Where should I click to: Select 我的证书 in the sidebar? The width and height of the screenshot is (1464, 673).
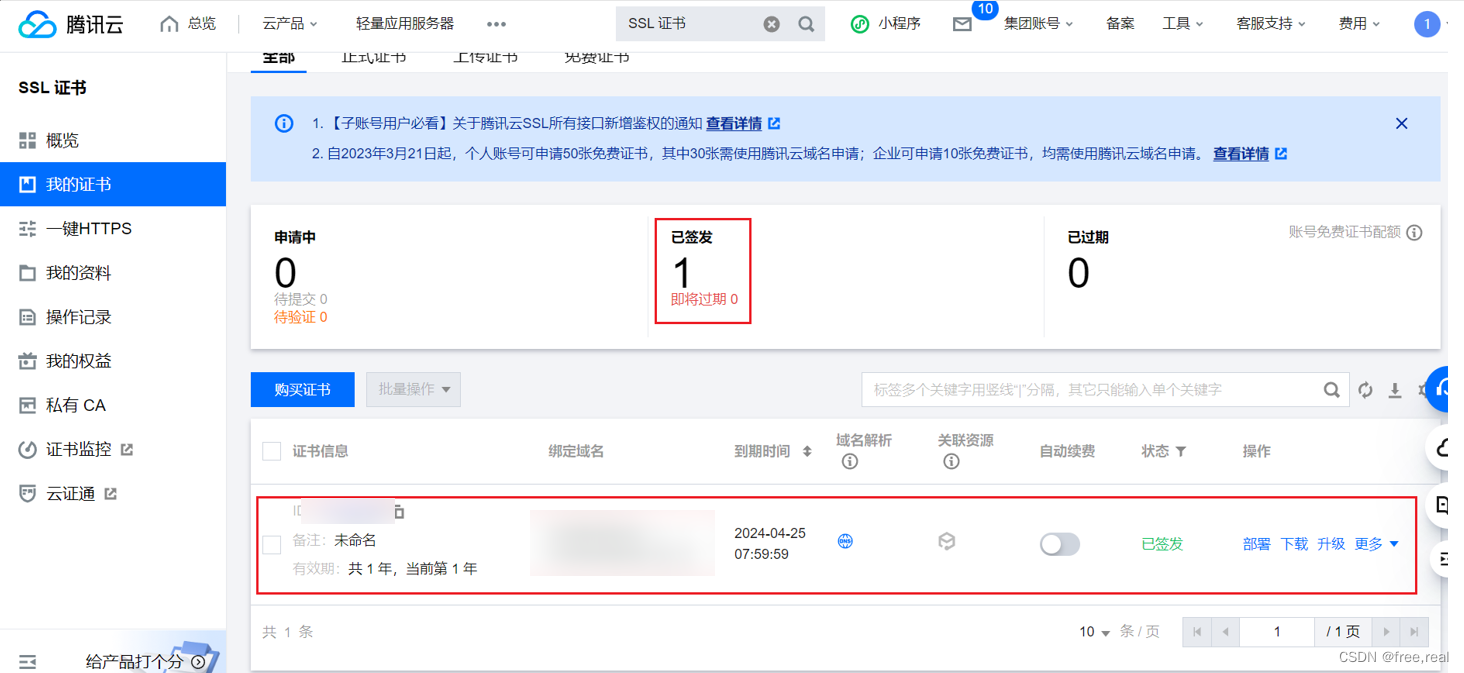(x=113, y=185)
